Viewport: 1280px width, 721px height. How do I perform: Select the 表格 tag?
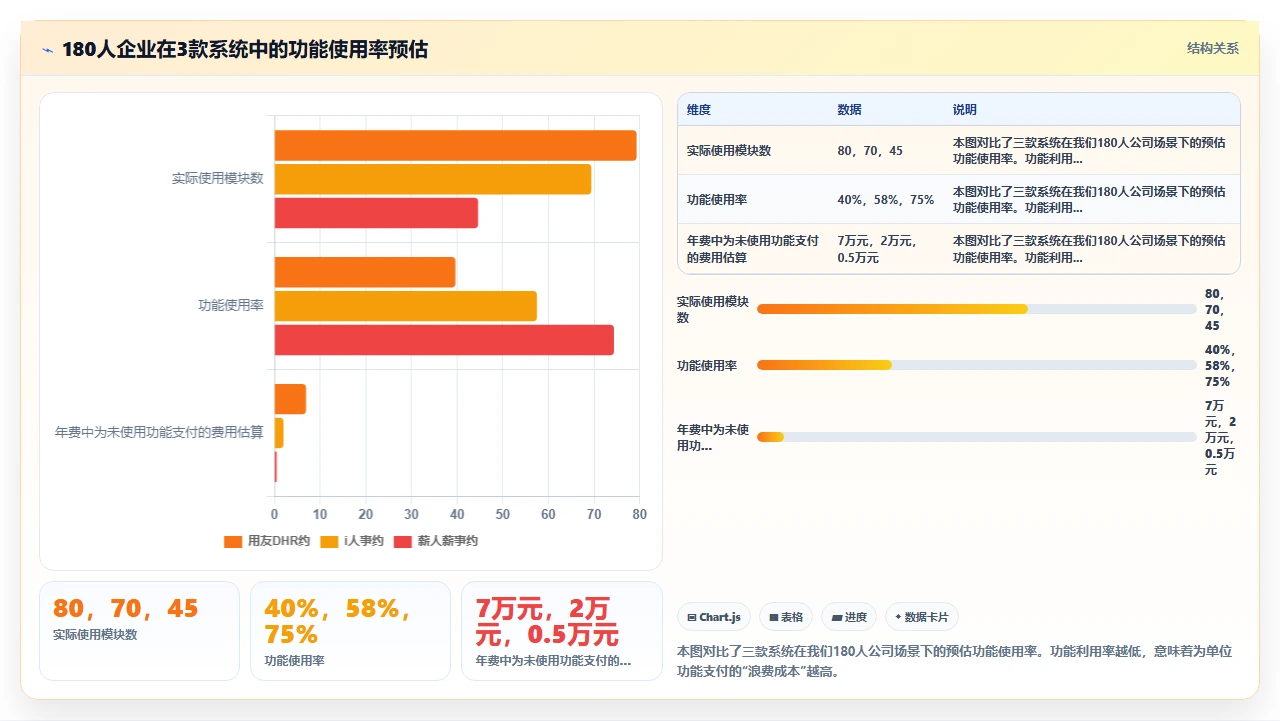(x=787, y=617)
